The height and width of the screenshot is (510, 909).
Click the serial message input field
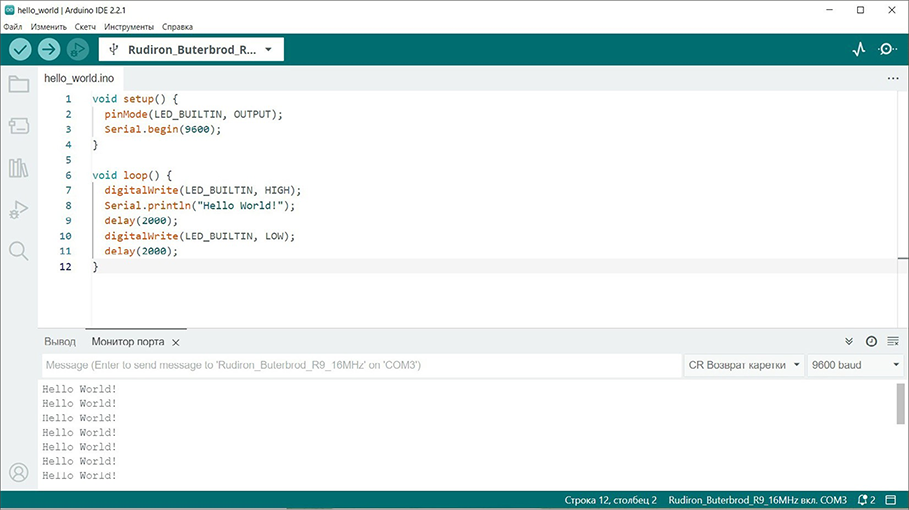[362, 365]
